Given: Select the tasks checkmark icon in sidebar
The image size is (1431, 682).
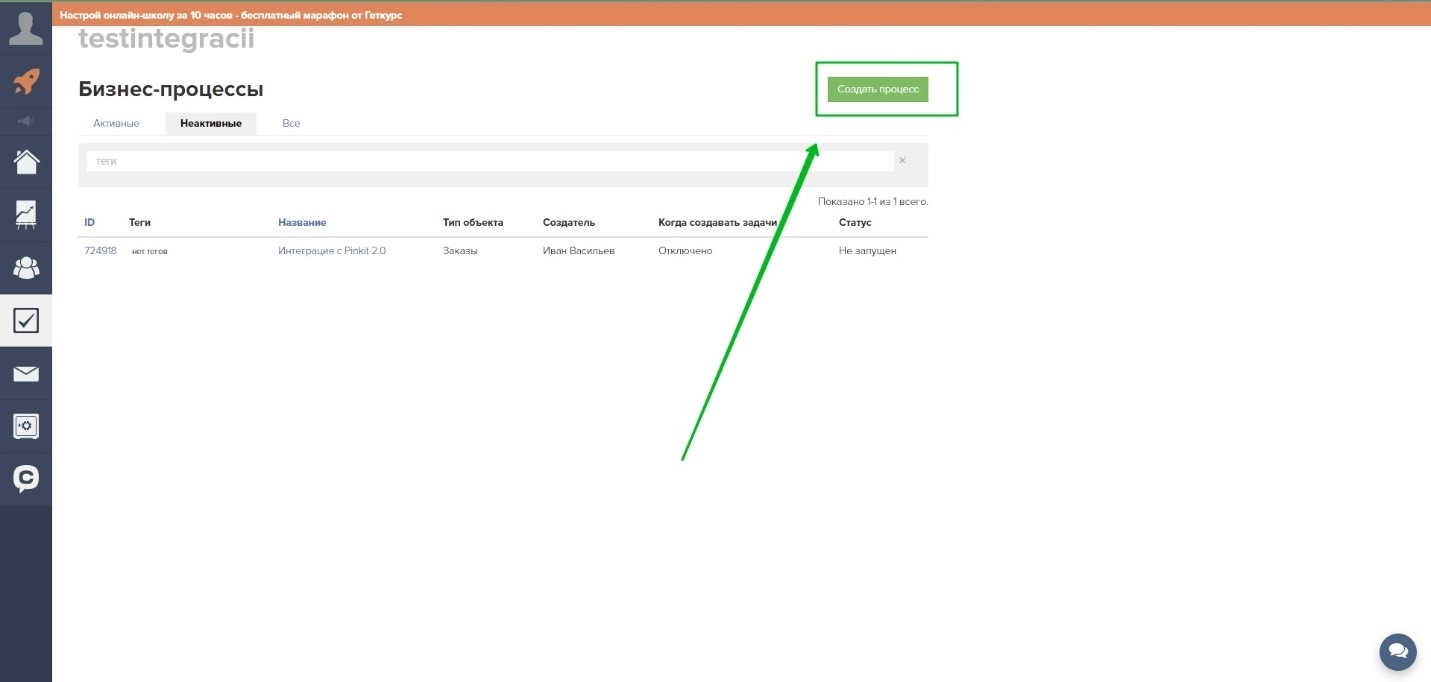Looking at the screenshot, I should point(26,320).
